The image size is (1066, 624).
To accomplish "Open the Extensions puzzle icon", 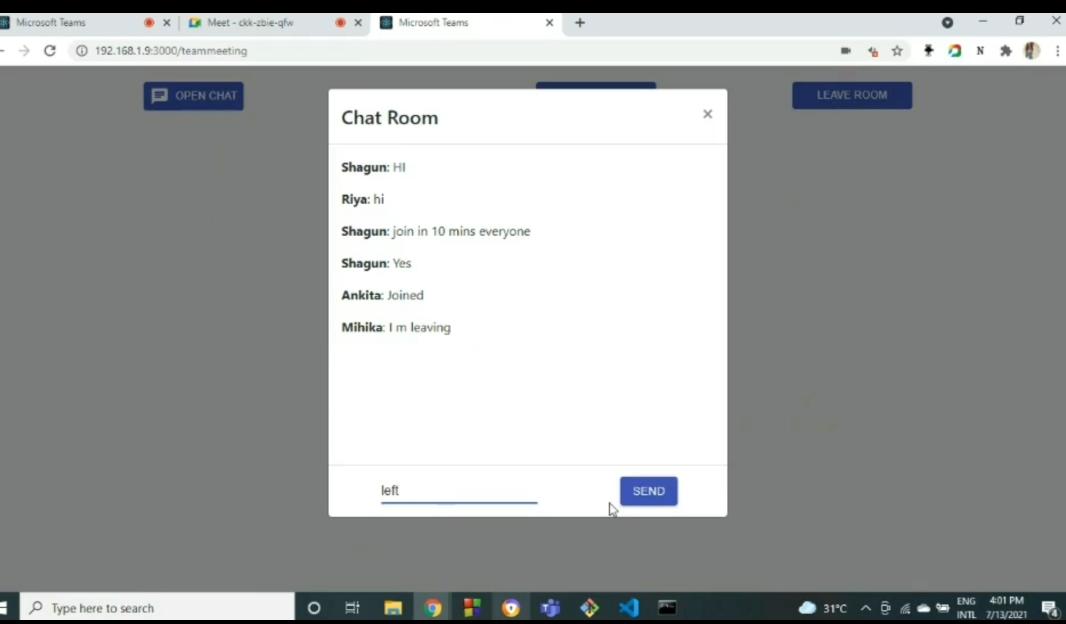I will point(1006,50).
